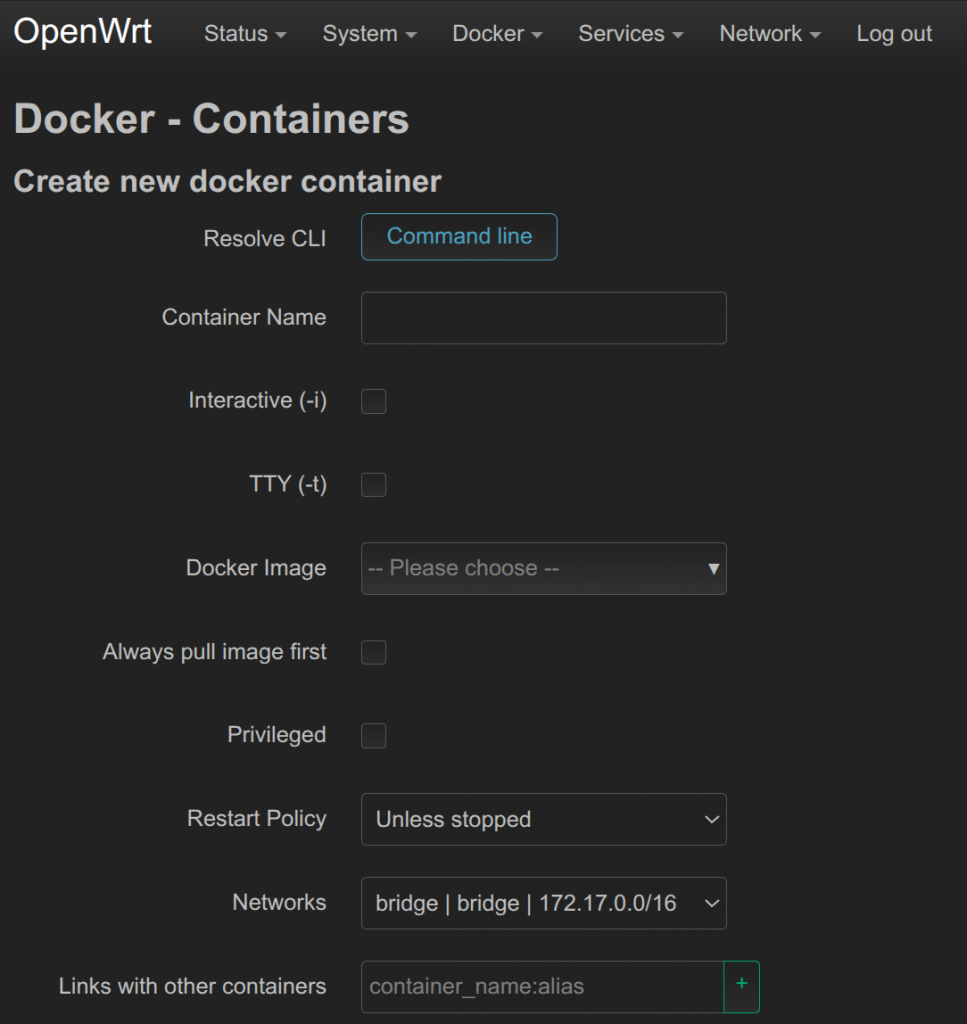This screenshot has width=967, height=1024.
Task: Expand the Restart Policy dropdown
Action: pos(543,819)
